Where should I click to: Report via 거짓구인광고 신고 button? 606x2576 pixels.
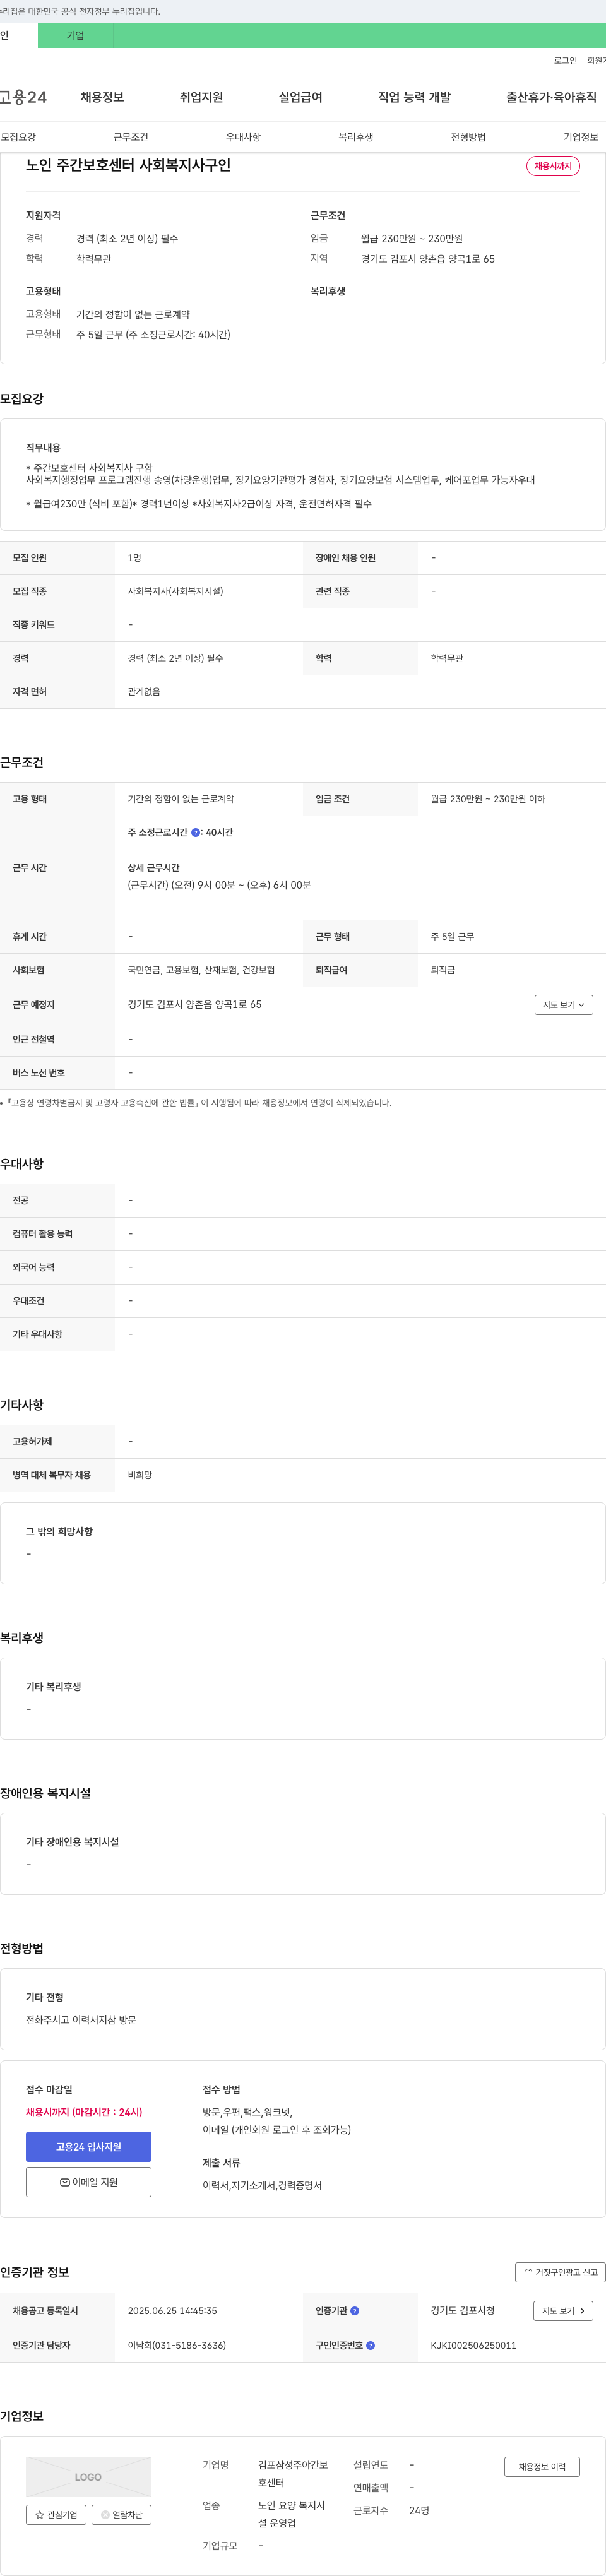tap(560, 2272)
